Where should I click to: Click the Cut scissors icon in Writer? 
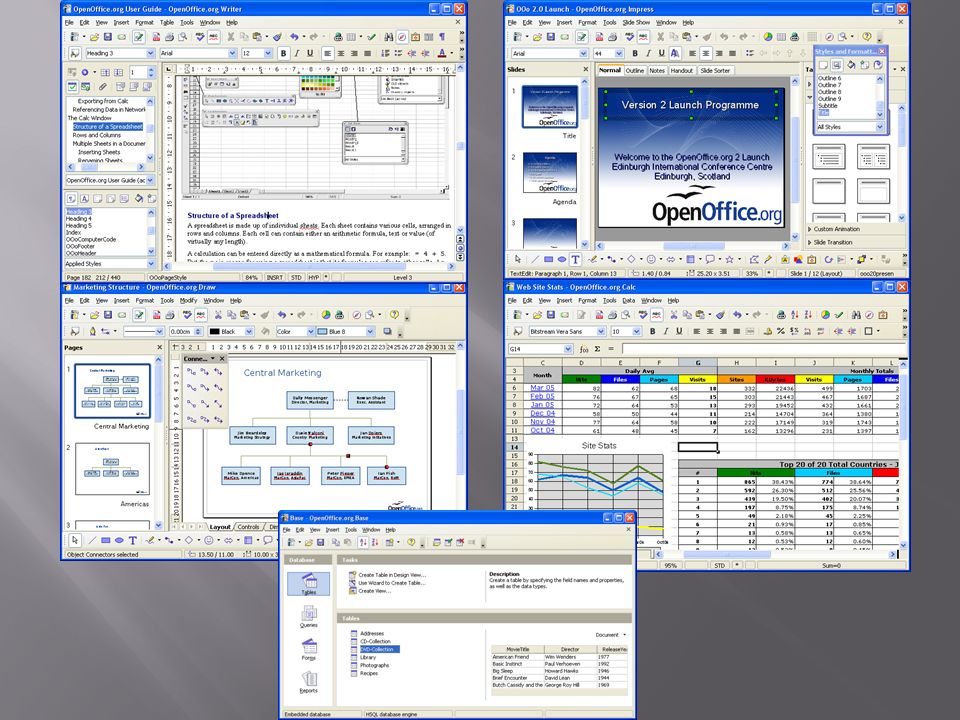[x=231, y=37]
